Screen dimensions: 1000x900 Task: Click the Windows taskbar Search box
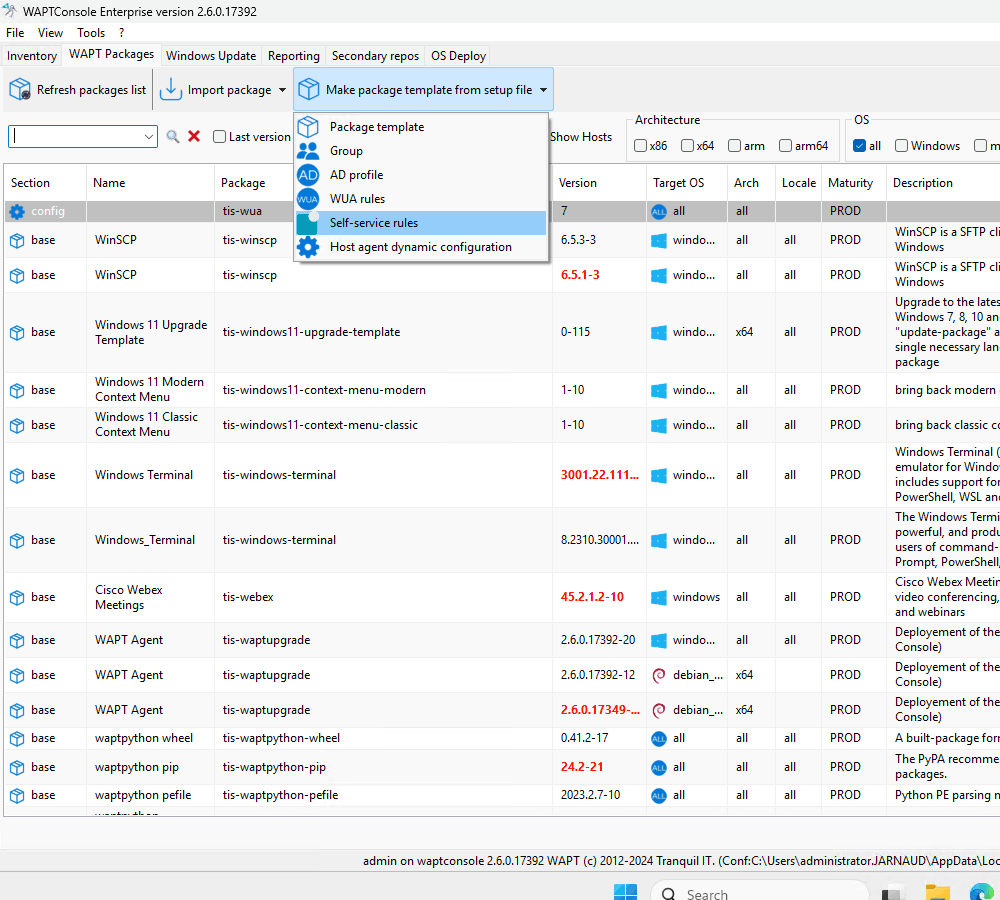point(760,892)
